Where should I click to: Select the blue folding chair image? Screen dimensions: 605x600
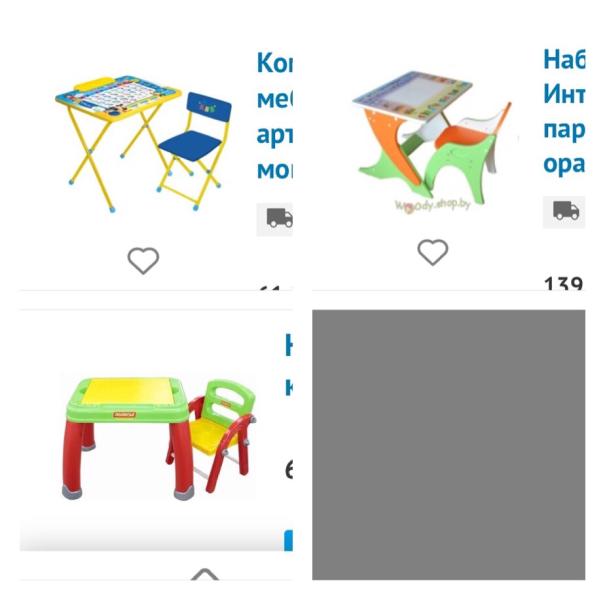[195, 150]
